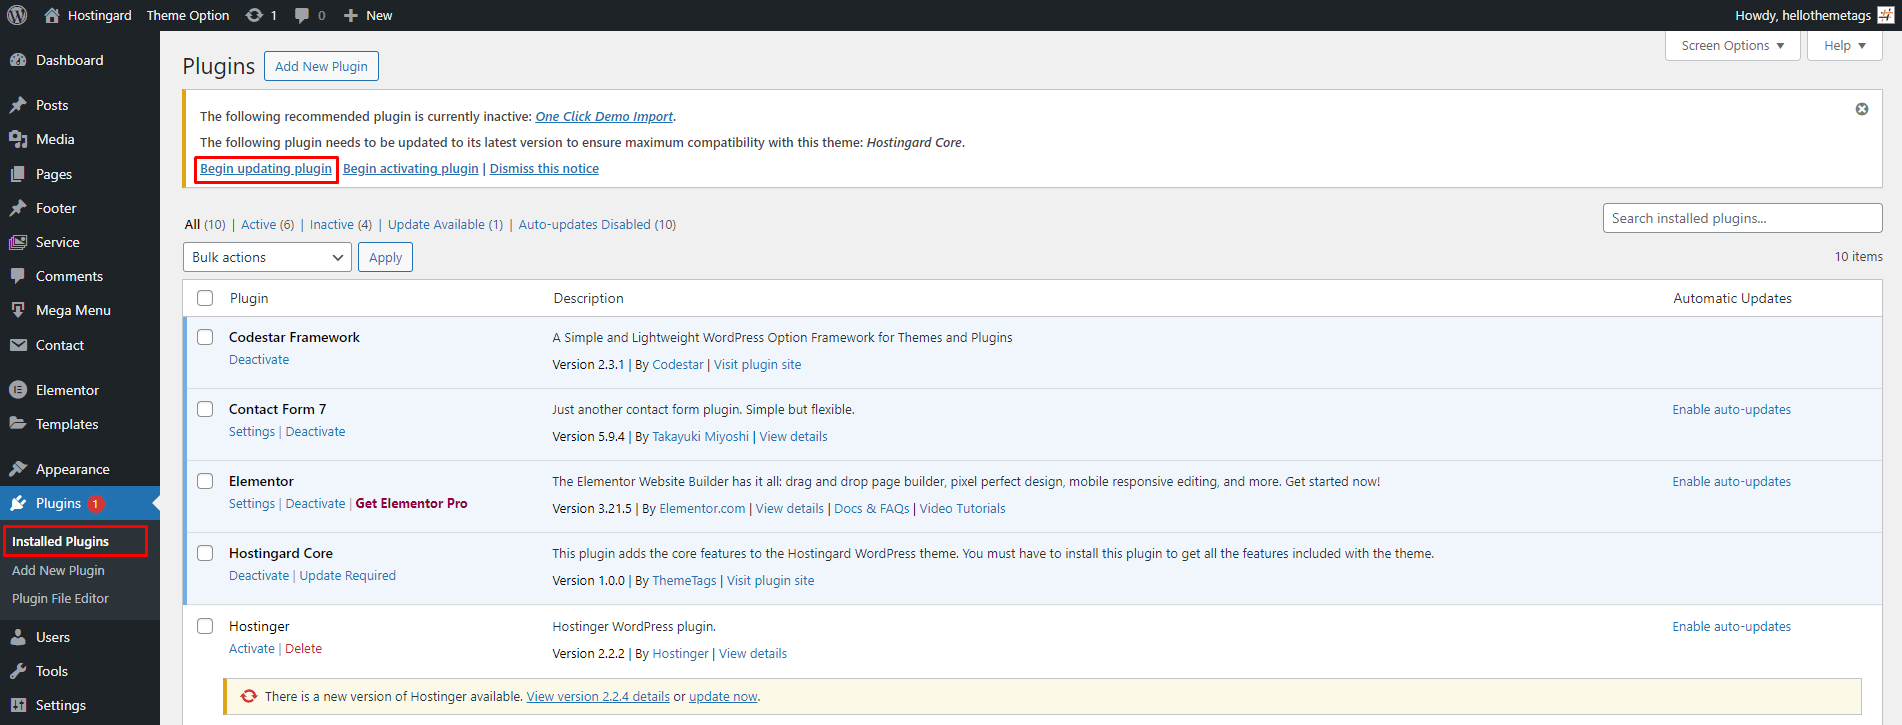This screenshot has height=725, width=1902.
Task: Click the Pages icon in sidebar
Action: point(18,174)
